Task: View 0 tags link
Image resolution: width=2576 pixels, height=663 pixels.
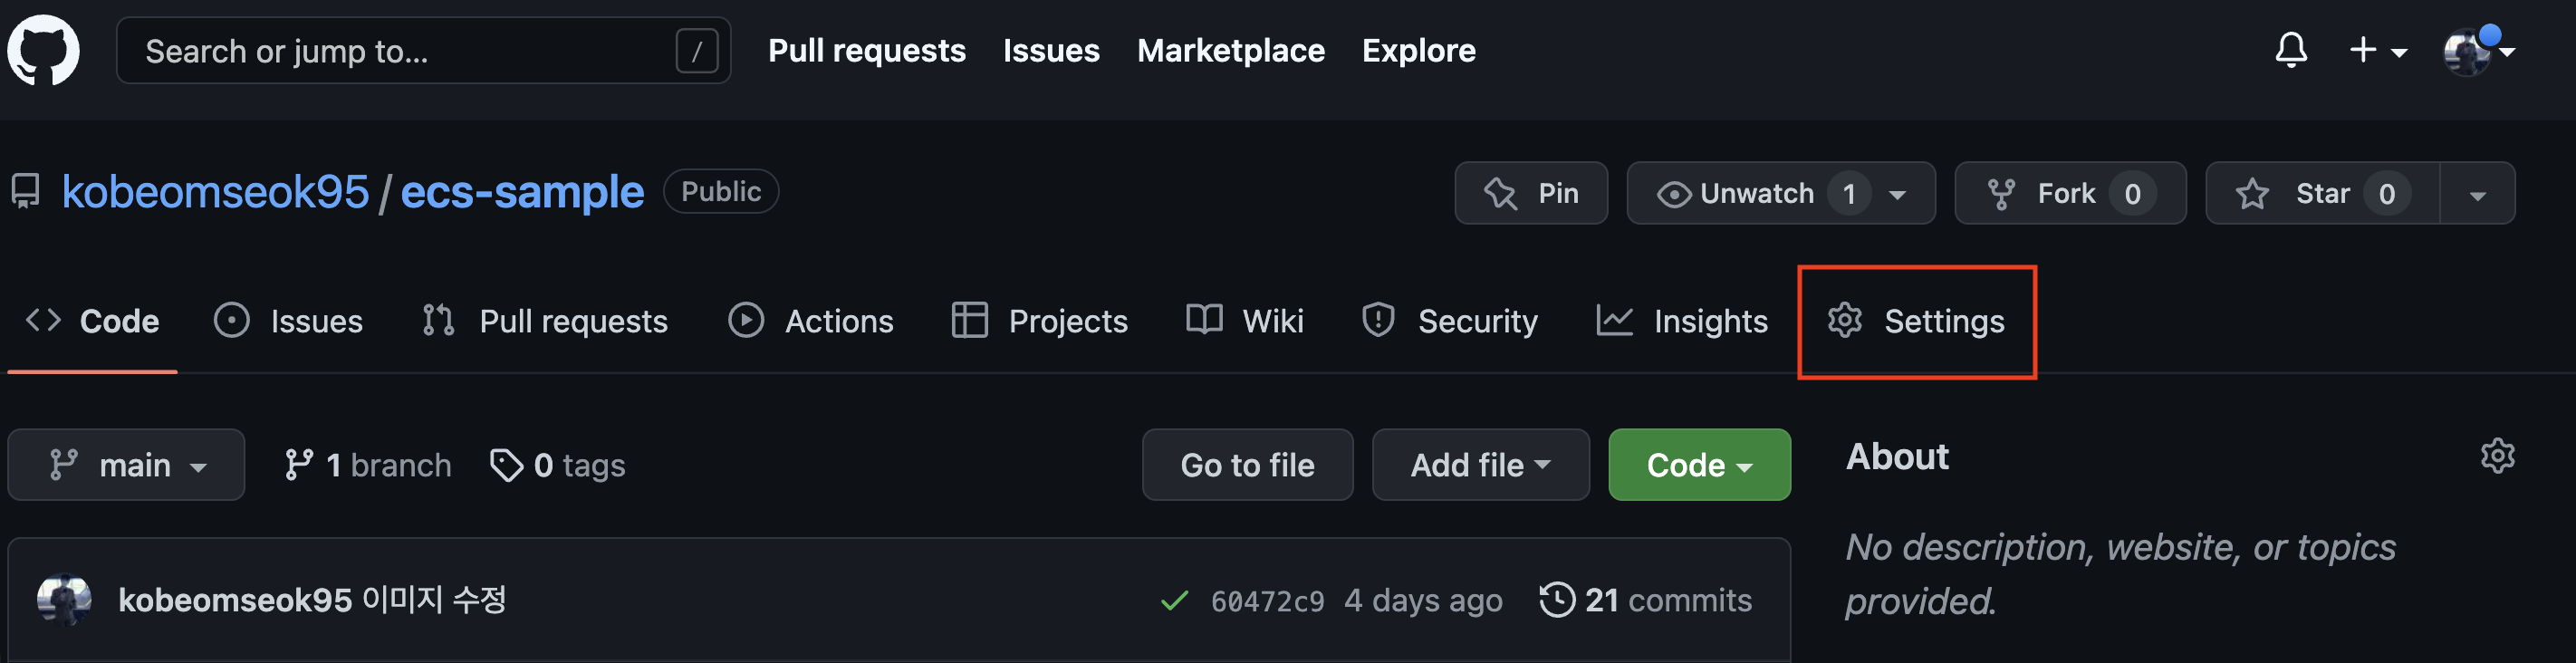Action: coord(557,465)
